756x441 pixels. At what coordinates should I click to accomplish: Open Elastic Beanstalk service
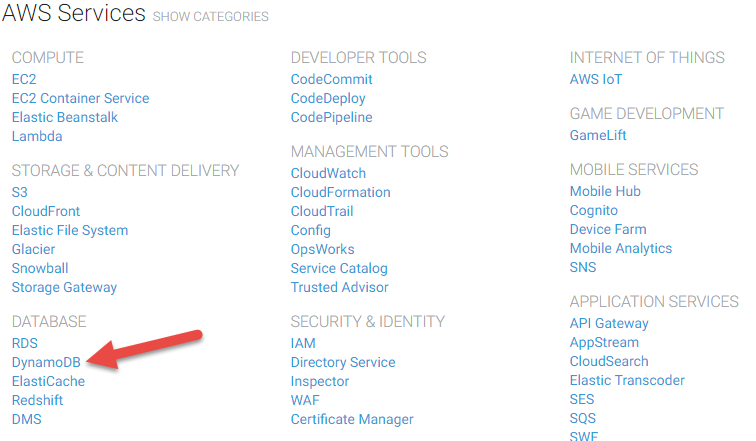[65, 117]
